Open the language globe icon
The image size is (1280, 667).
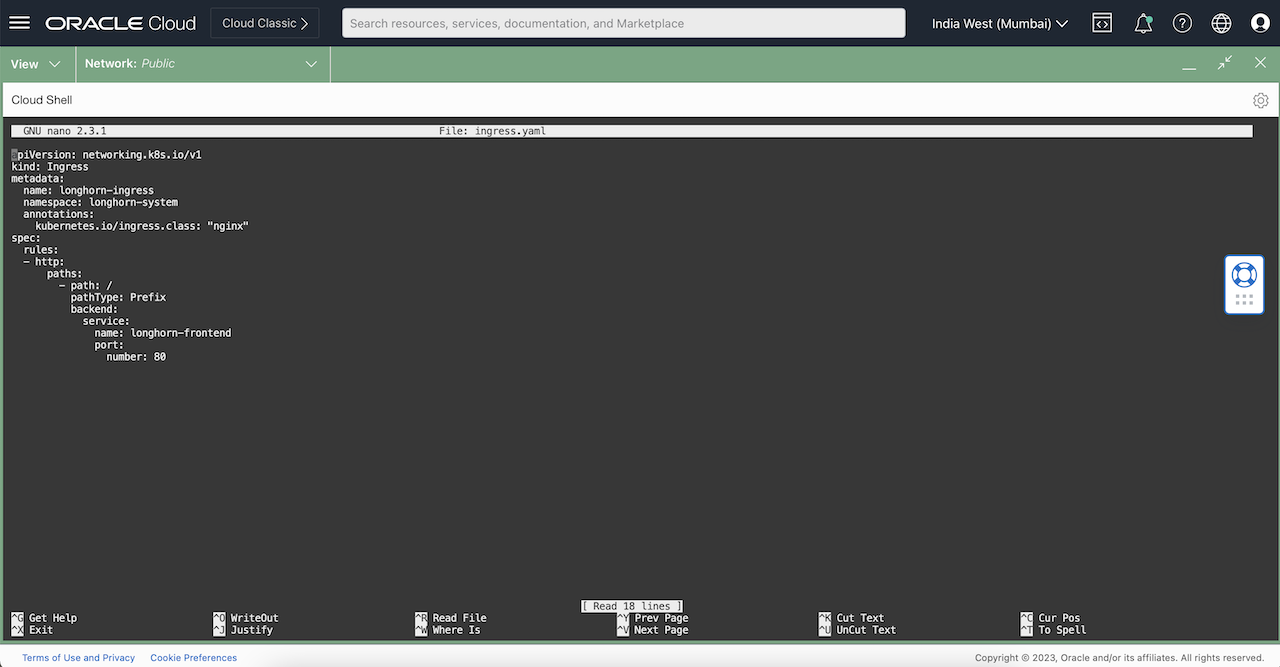point(1221,23)
